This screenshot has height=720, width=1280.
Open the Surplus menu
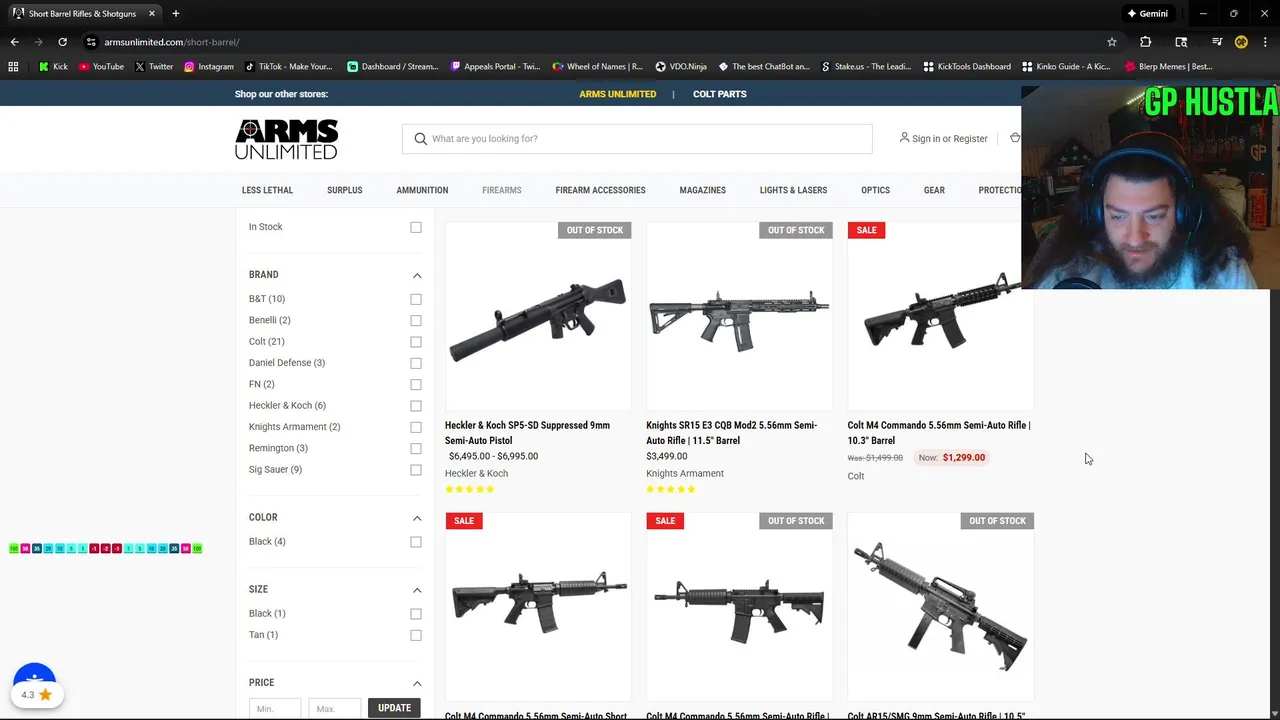point(344,190)
